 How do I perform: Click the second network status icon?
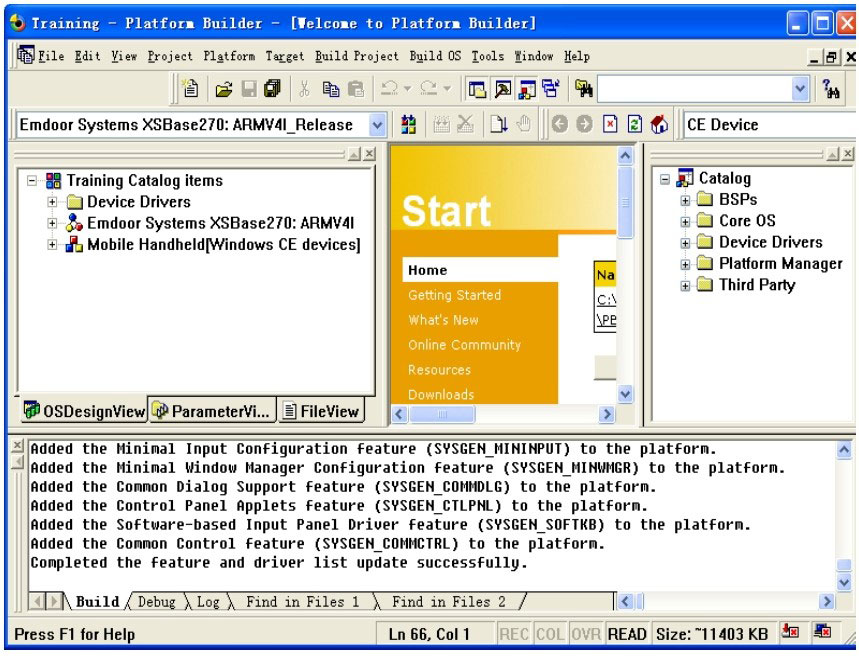coord(822,632)
